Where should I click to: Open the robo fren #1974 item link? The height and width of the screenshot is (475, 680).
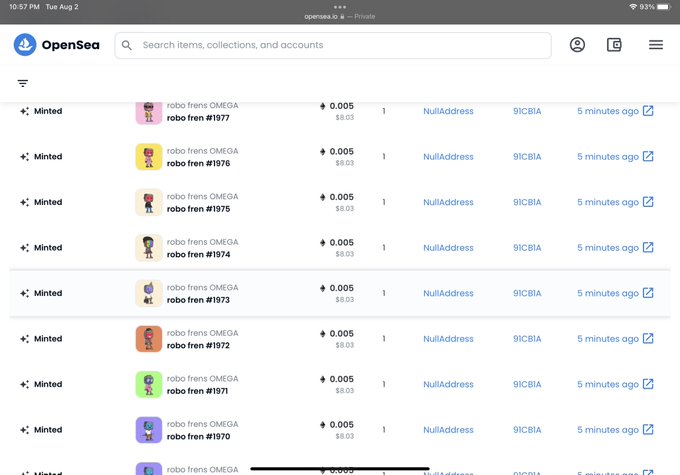[198, 255]
